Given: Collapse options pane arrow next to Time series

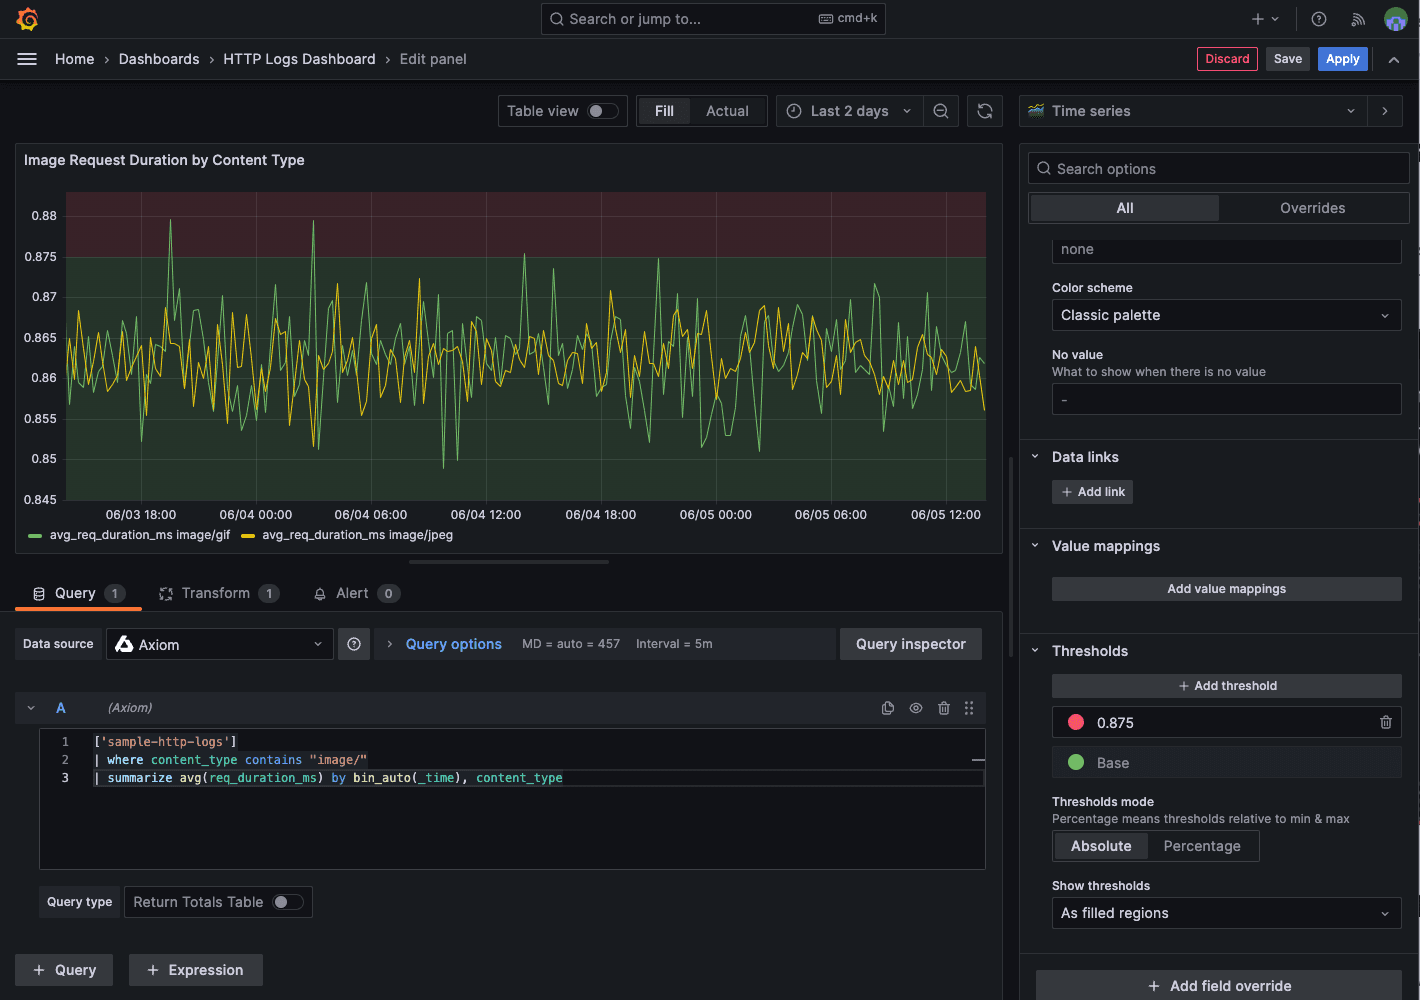Looking at the screenshot, I should [1385, 111].
